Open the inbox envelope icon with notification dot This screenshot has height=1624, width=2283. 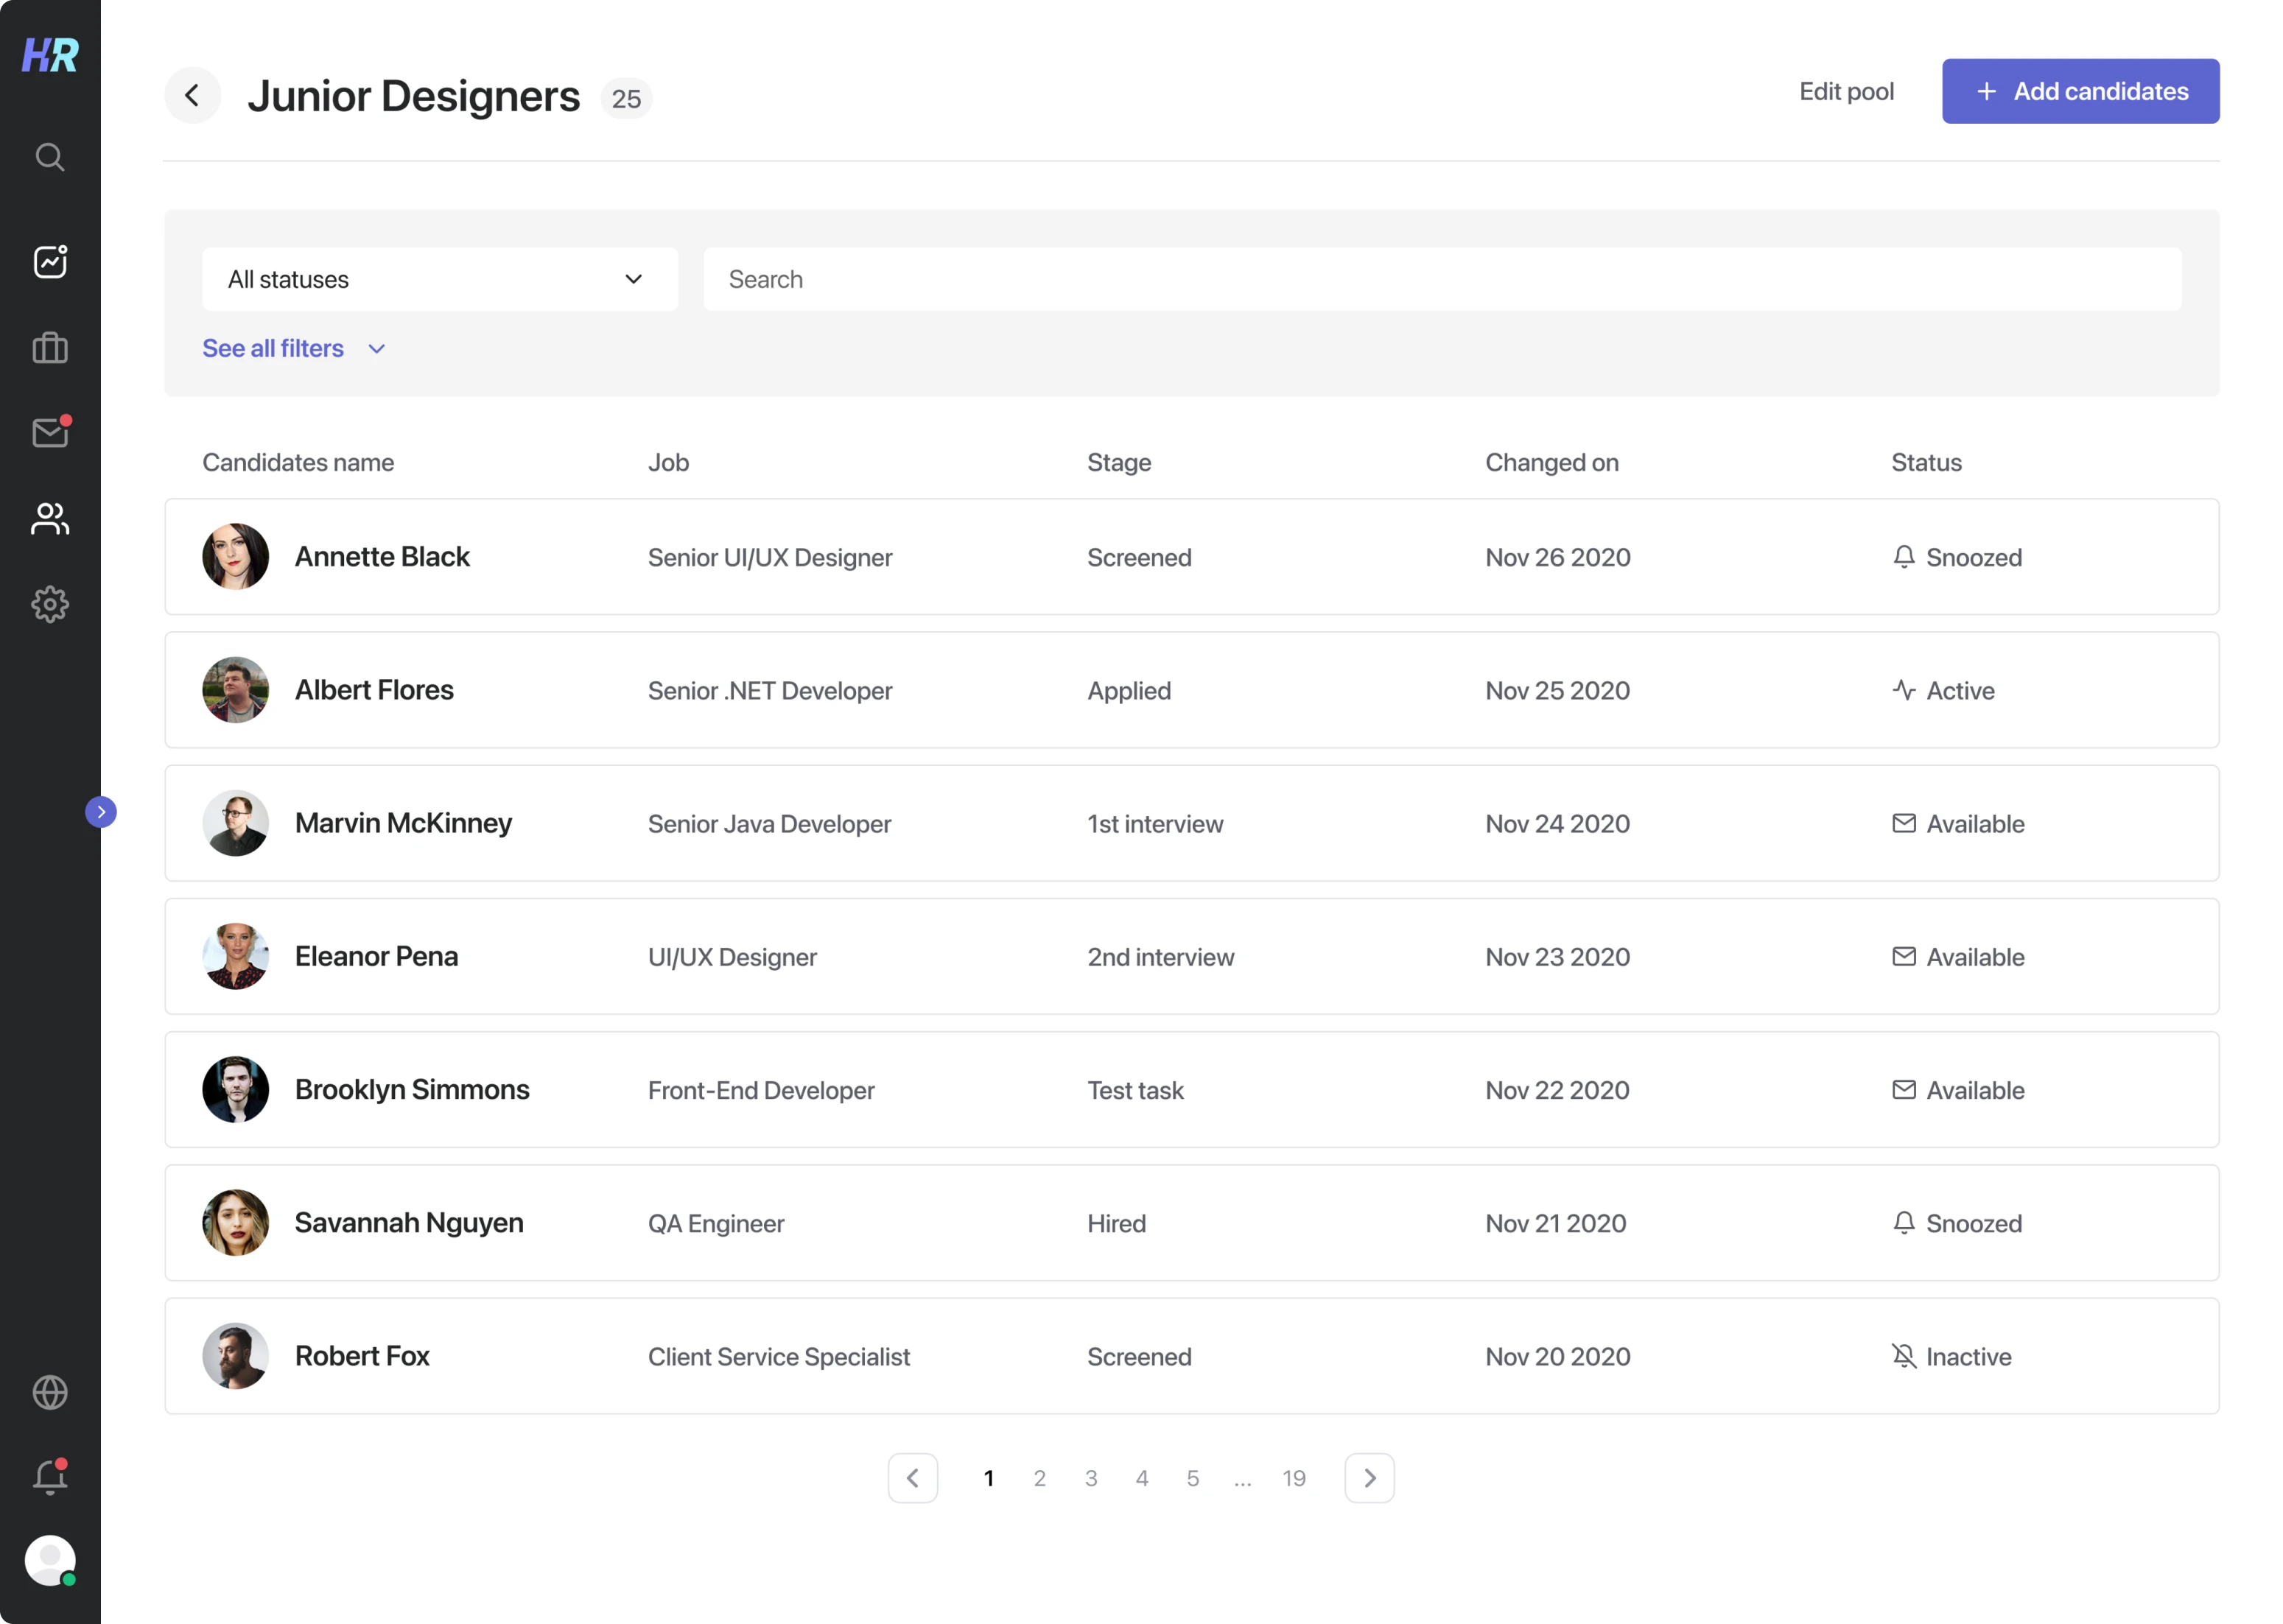[x=49, y=433]
